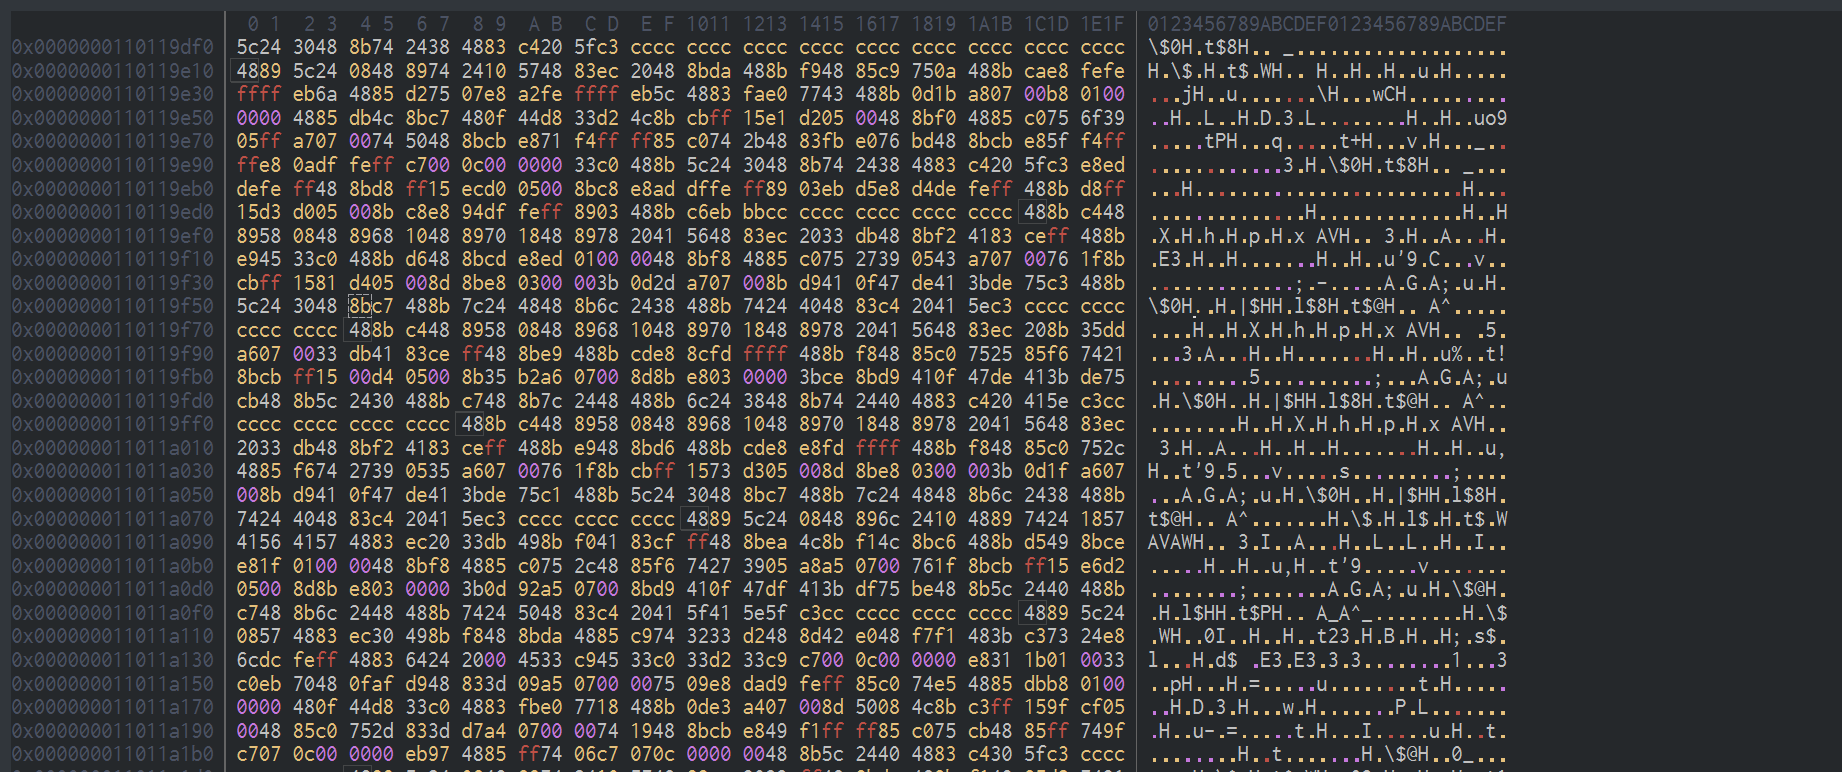Select first word 4889 in row 0x0000000110119e10
The image size is (1842, 772).
click(x=259, y=71)
